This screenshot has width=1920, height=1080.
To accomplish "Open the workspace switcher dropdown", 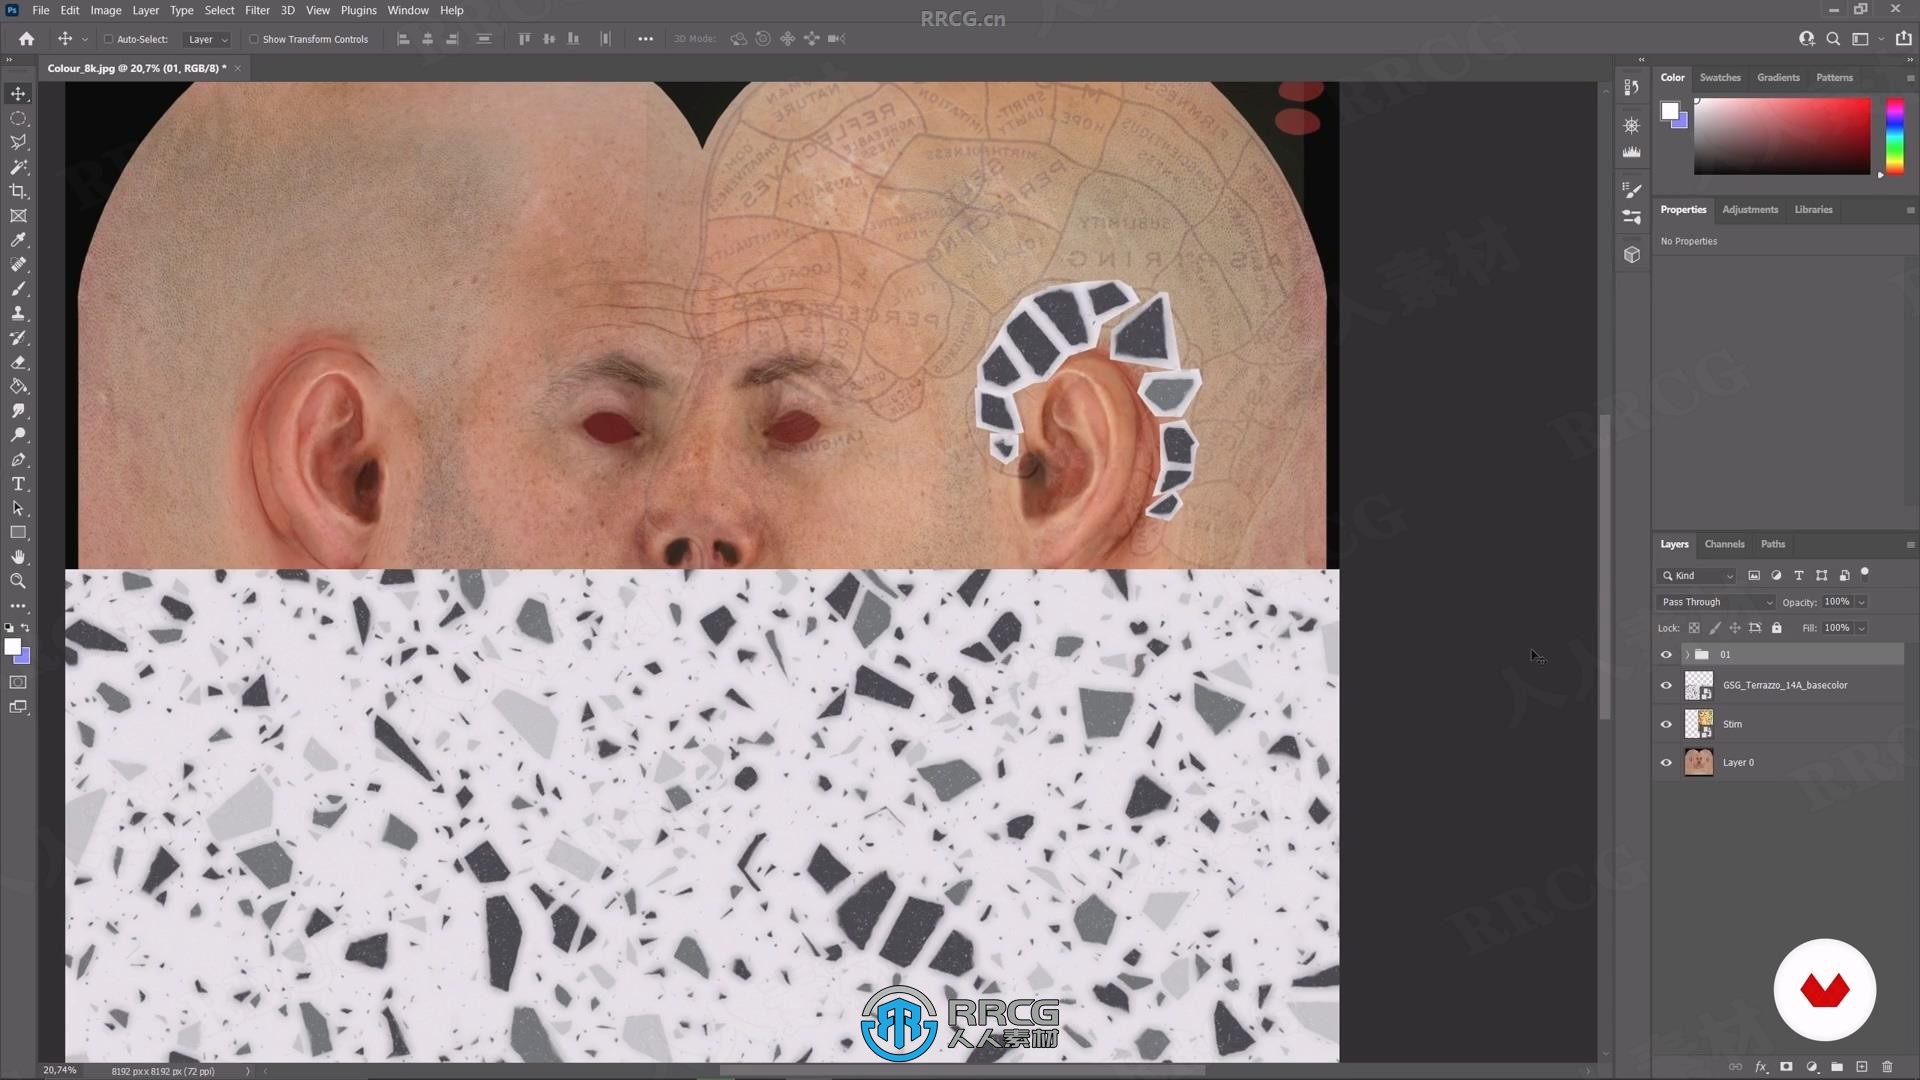I will 1865,39.
